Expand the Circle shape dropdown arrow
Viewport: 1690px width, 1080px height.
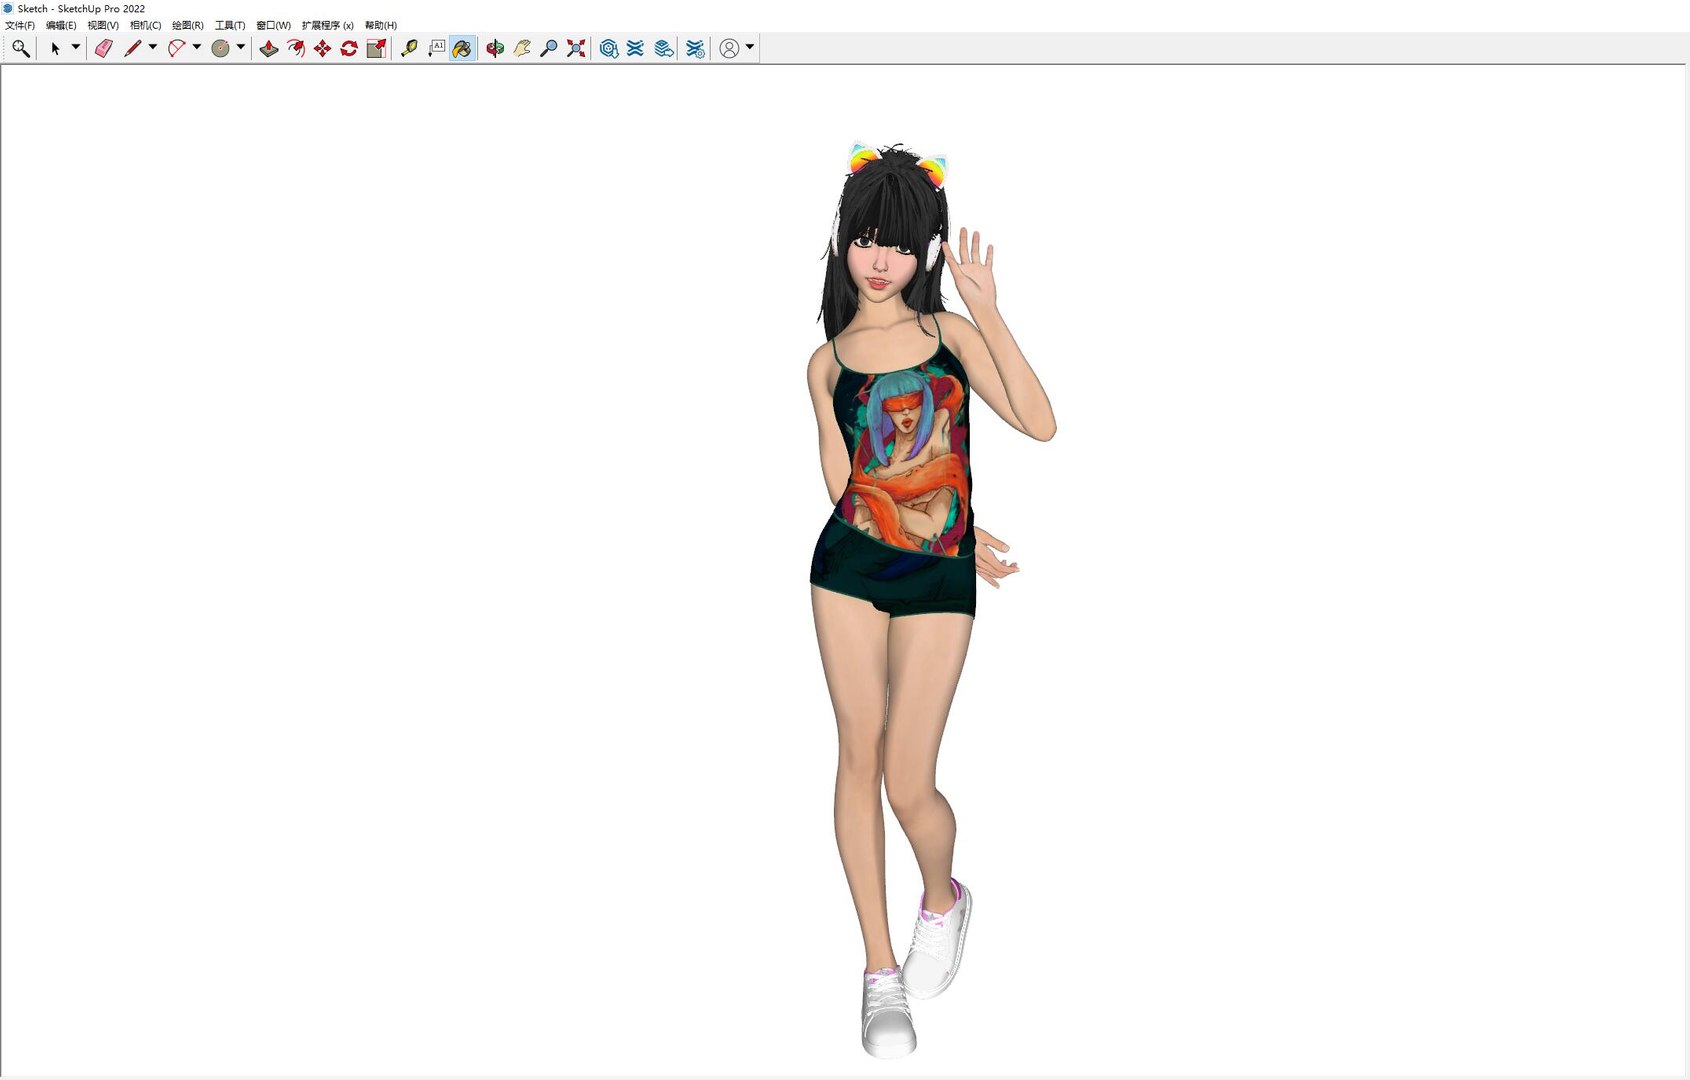tap(240, 47)
